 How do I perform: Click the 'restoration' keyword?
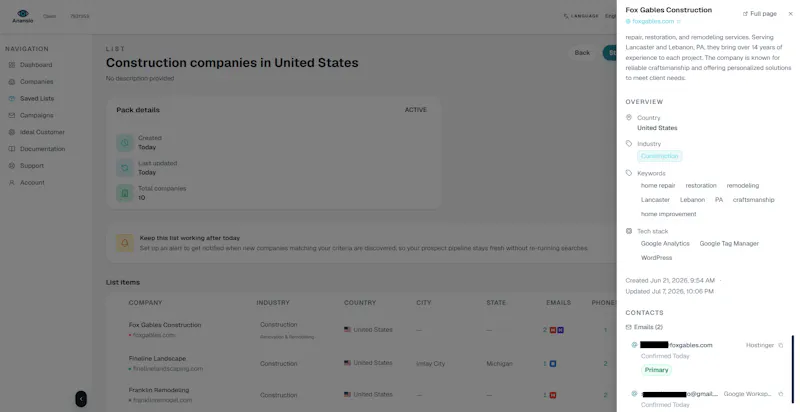(701, 186)
